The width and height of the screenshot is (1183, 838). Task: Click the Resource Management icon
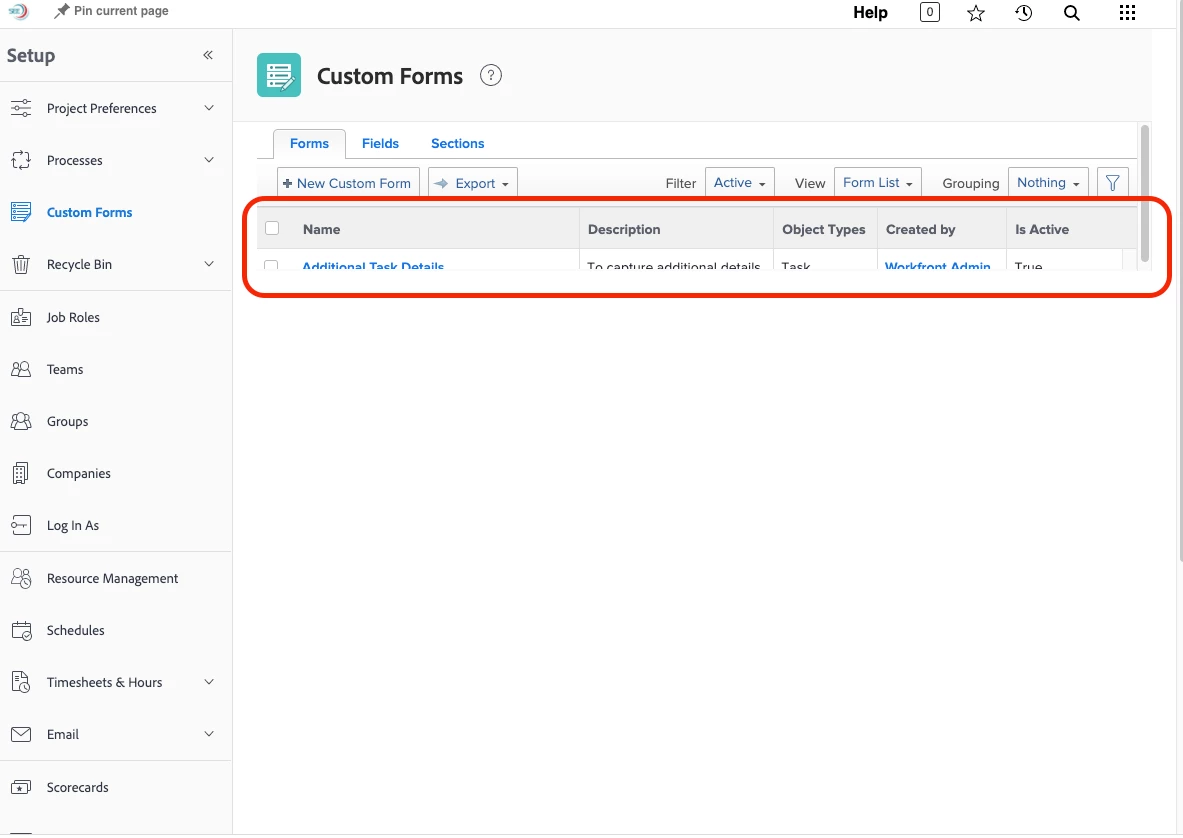21,578
